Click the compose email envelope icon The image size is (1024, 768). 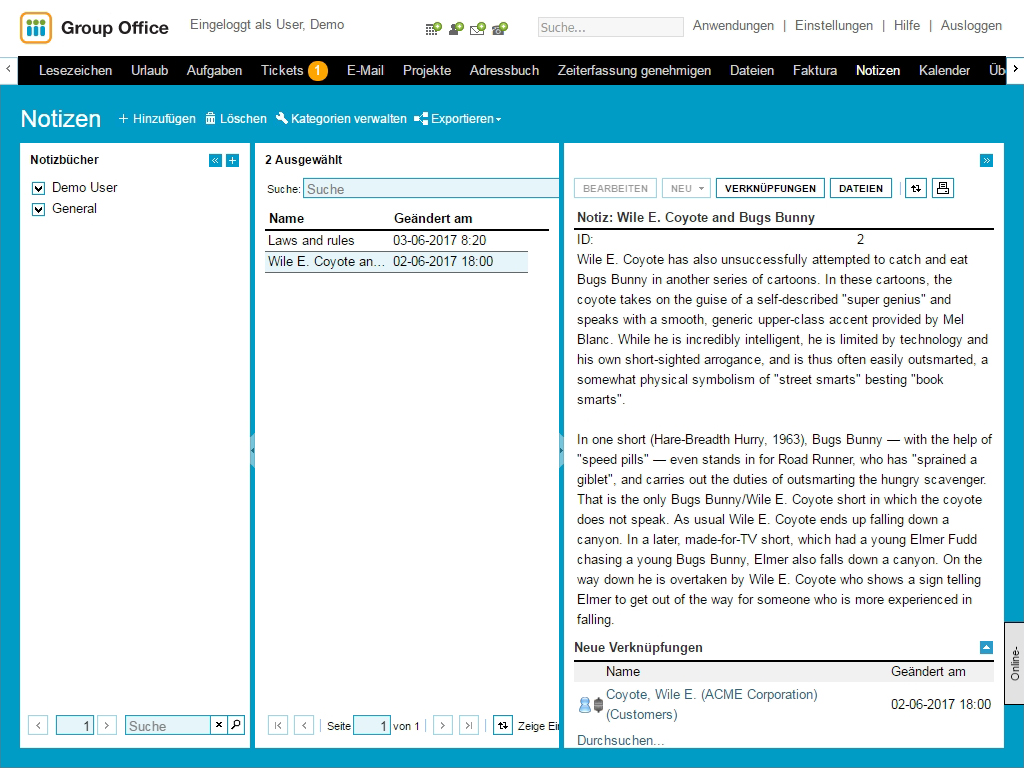(478, 28)
